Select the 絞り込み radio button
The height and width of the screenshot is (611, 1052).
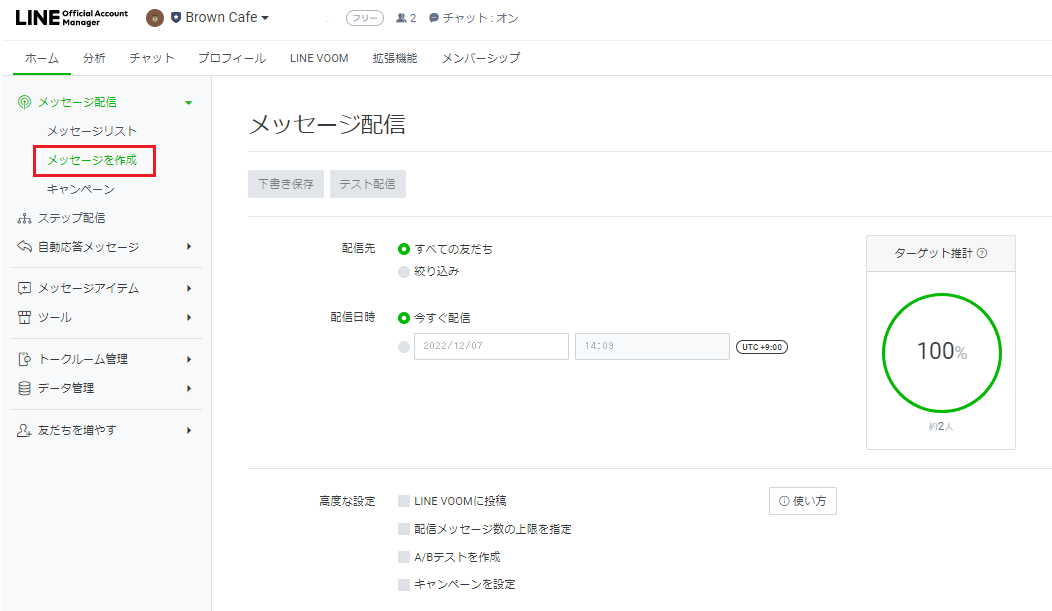tap(404, 271)
